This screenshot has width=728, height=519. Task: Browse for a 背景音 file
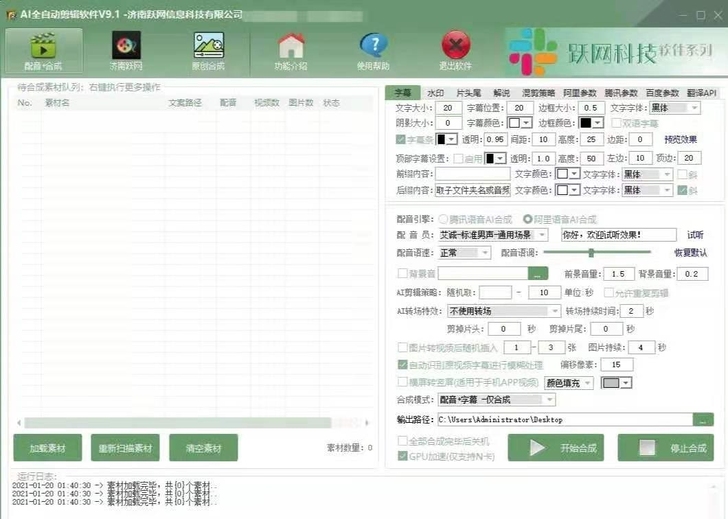pyautogui.click(x=538, y=274)
